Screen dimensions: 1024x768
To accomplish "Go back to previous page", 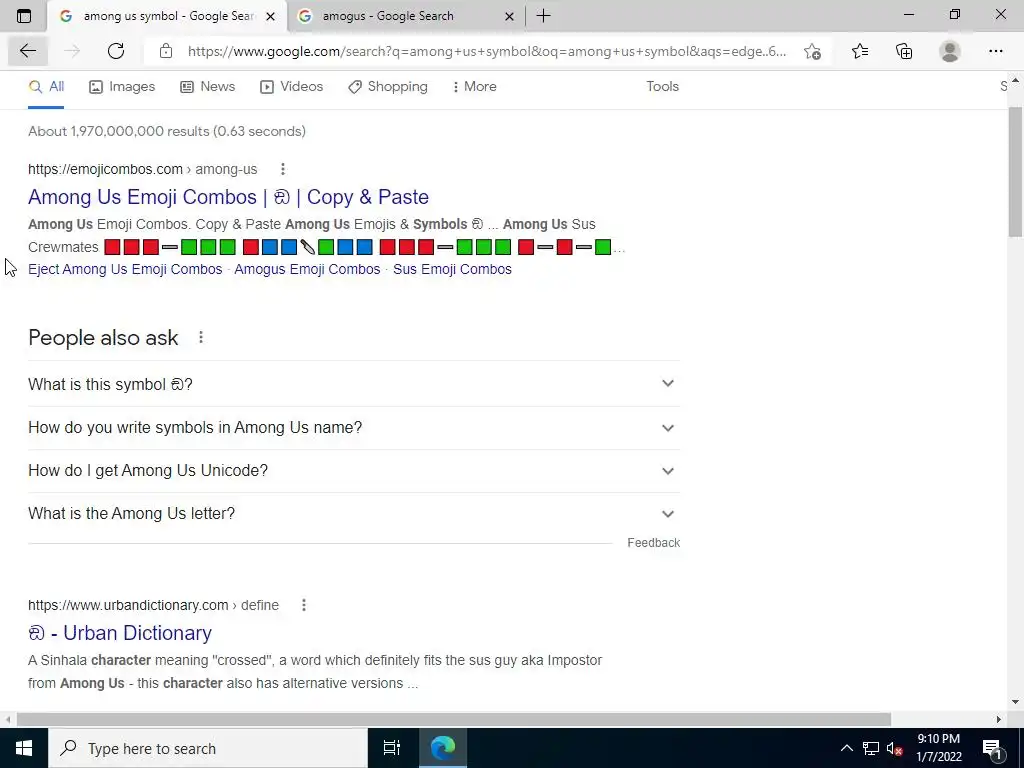I will [27, 51].
